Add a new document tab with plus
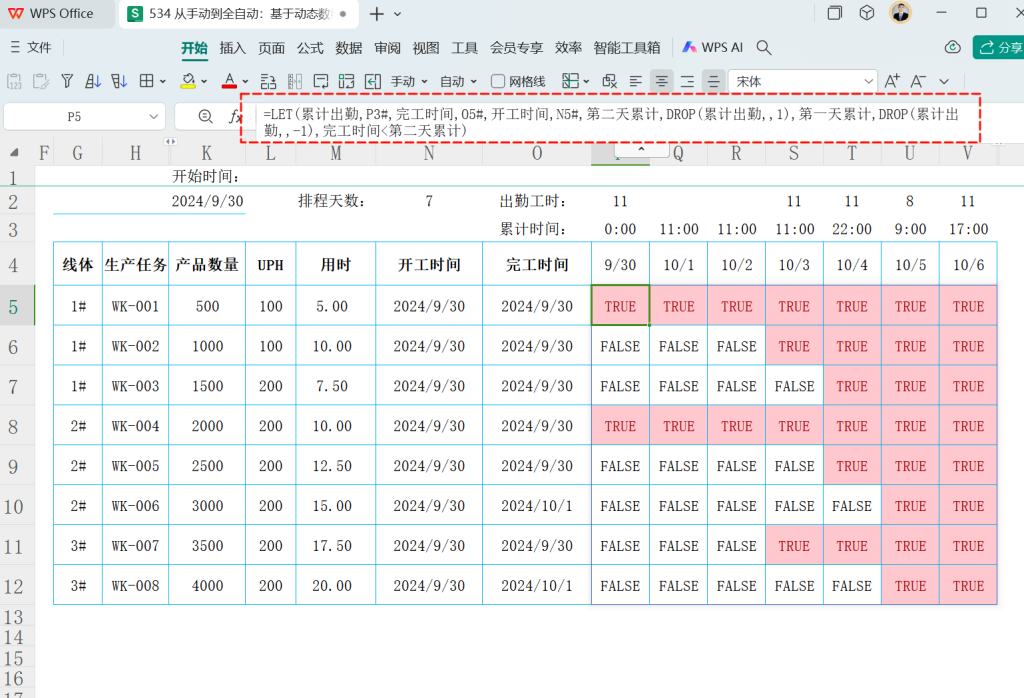Viewport: 1024px width, 698px height. 377,14
